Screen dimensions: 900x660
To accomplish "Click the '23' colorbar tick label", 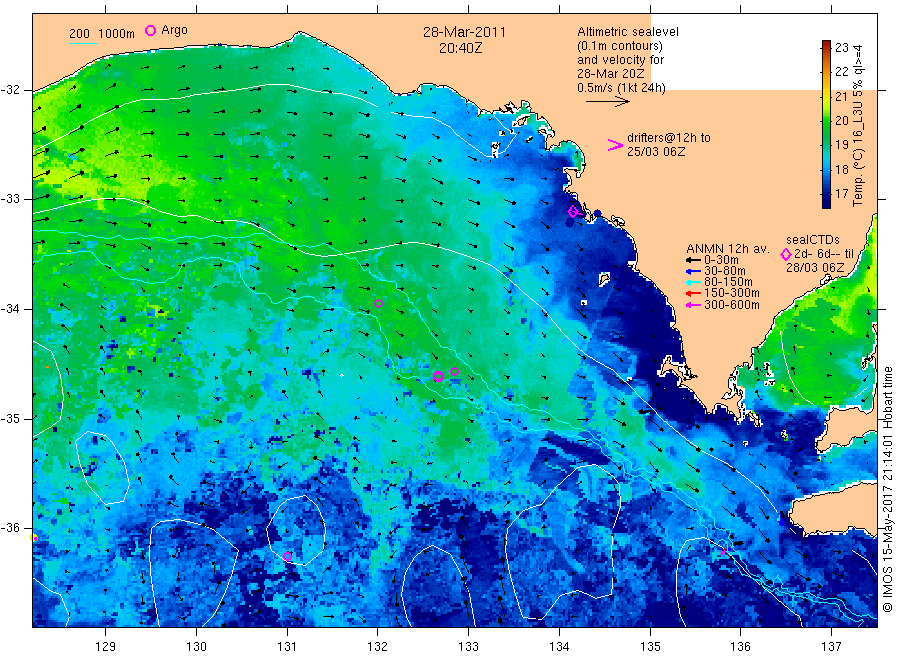I will pyautogui.click(x=841, y=48).
